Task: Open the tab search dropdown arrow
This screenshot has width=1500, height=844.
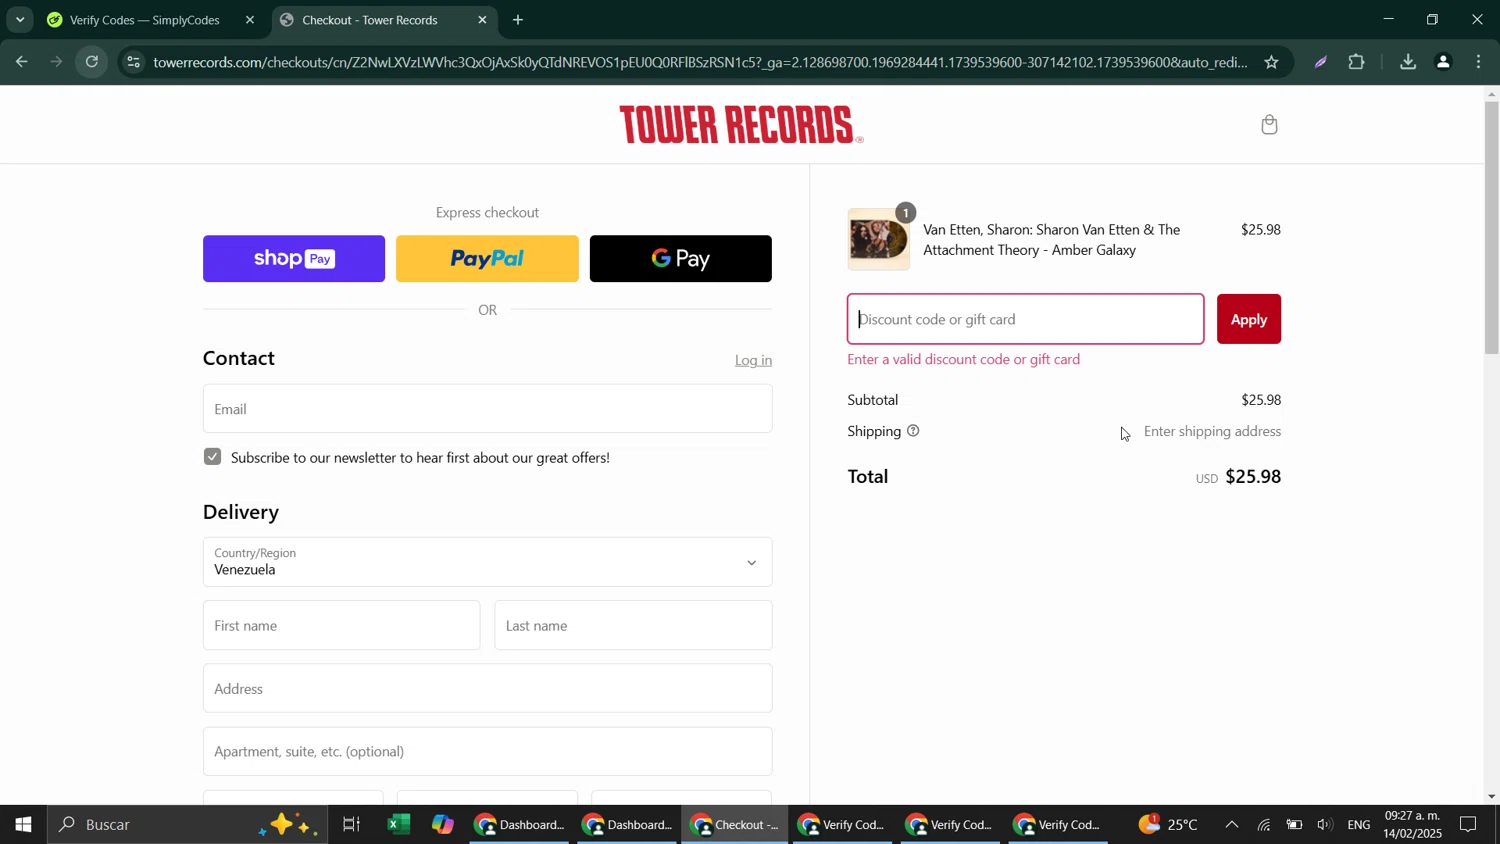Action: pos(20,20)
